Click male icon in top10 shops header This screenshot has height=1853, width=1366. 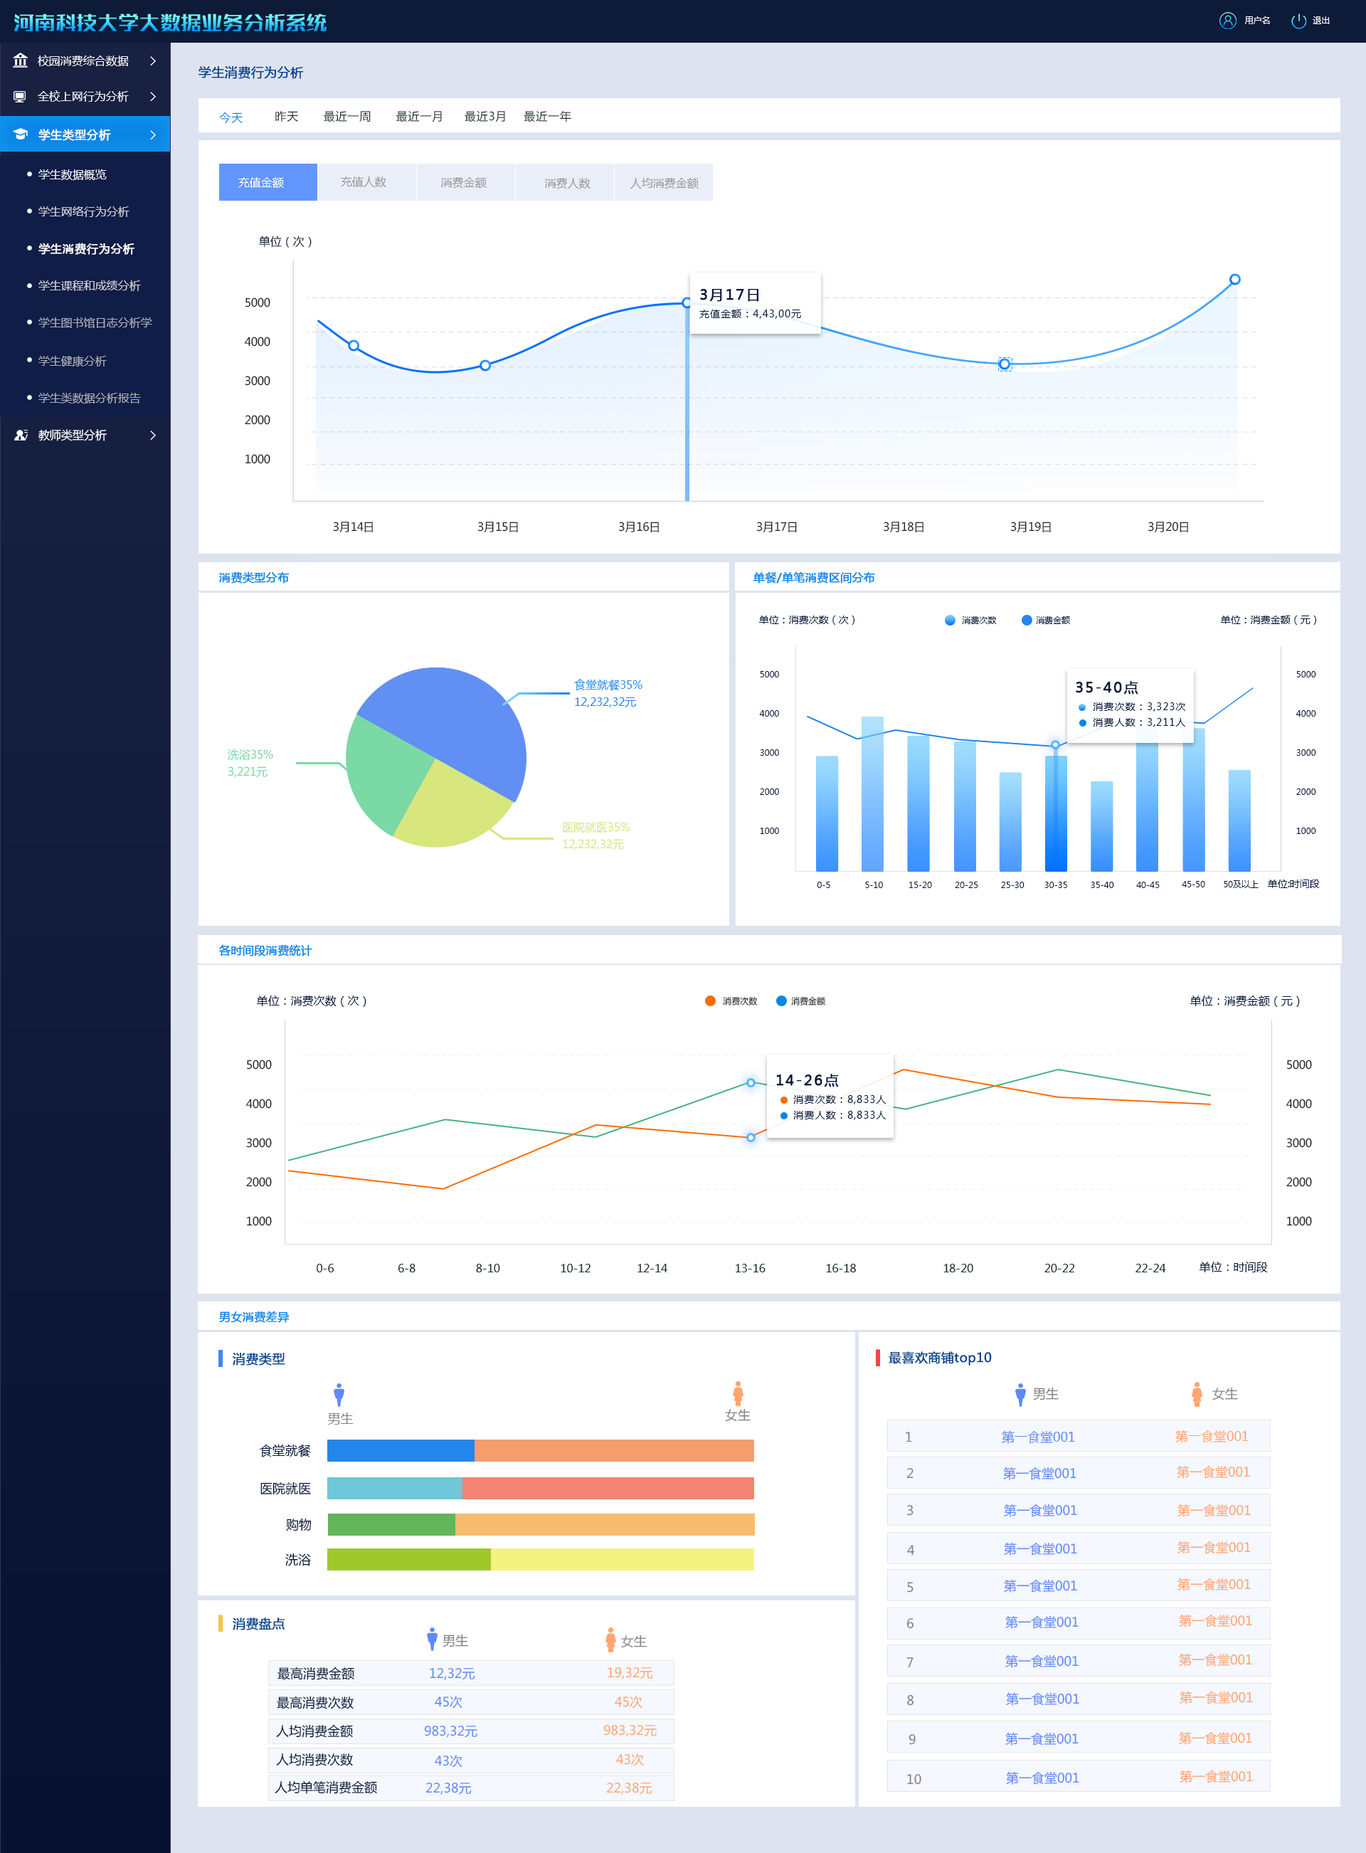1020,1394
